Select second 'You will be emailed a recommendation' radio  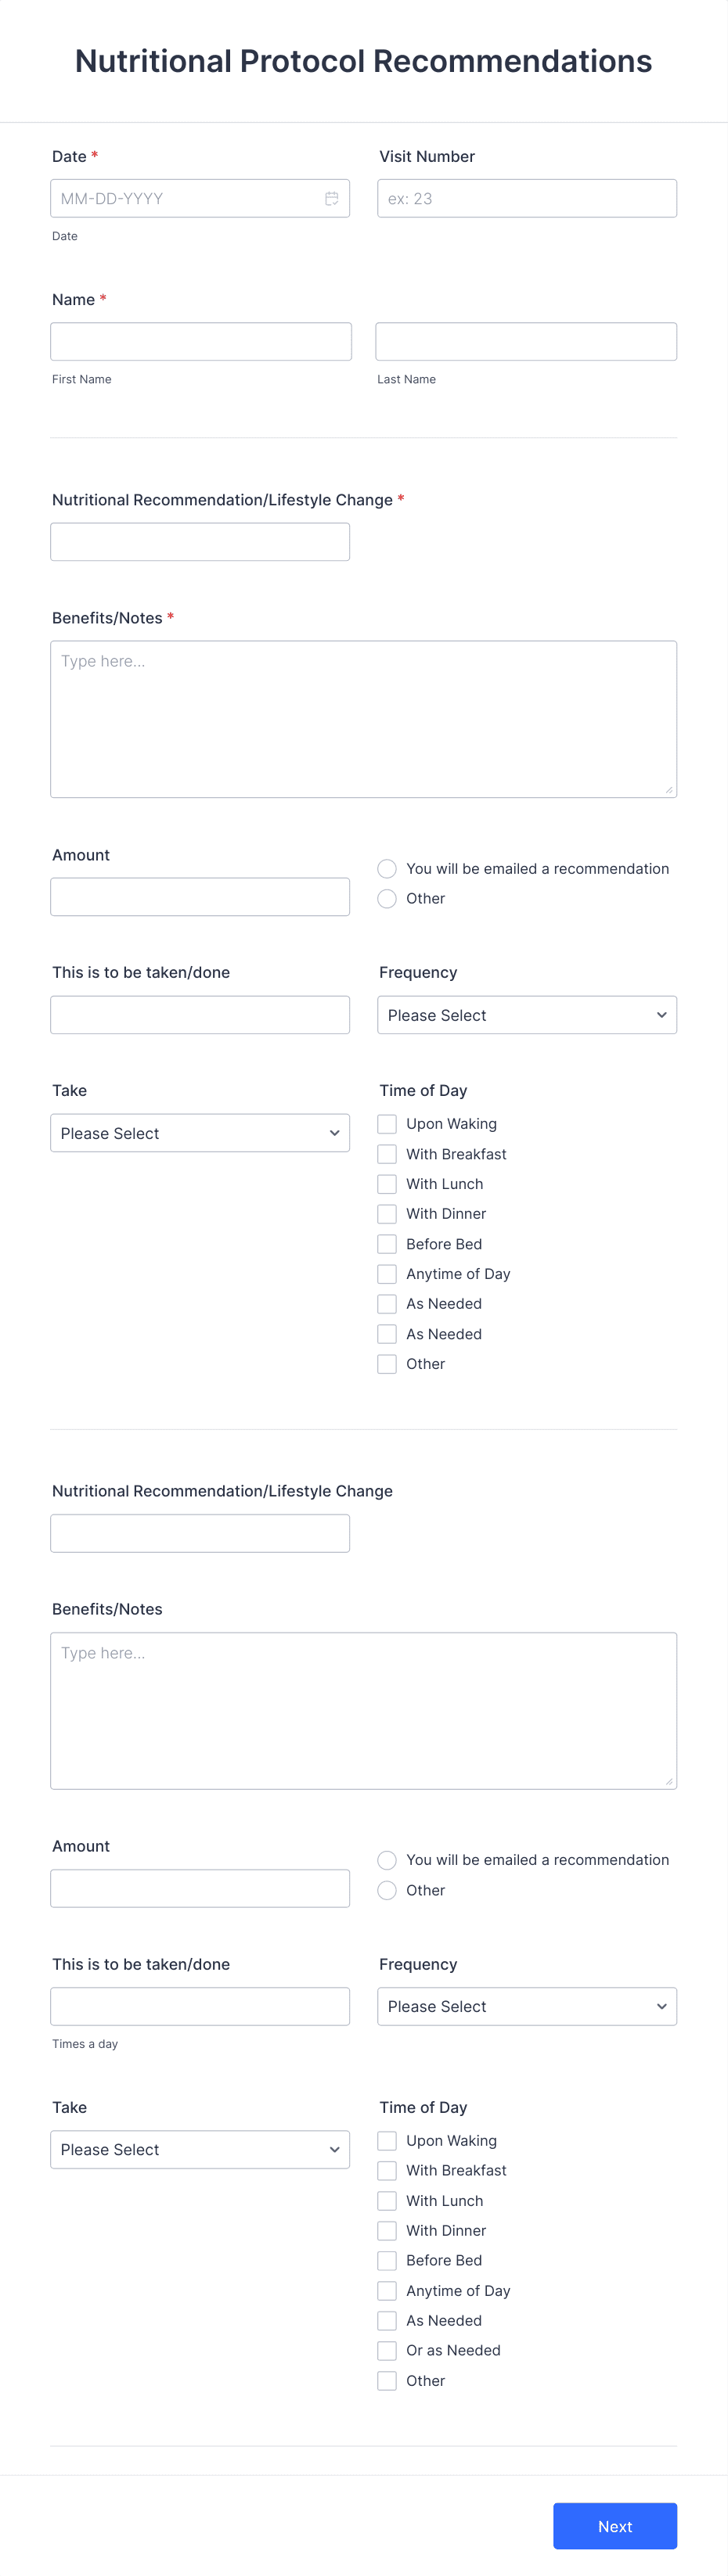click(387, 1860)
